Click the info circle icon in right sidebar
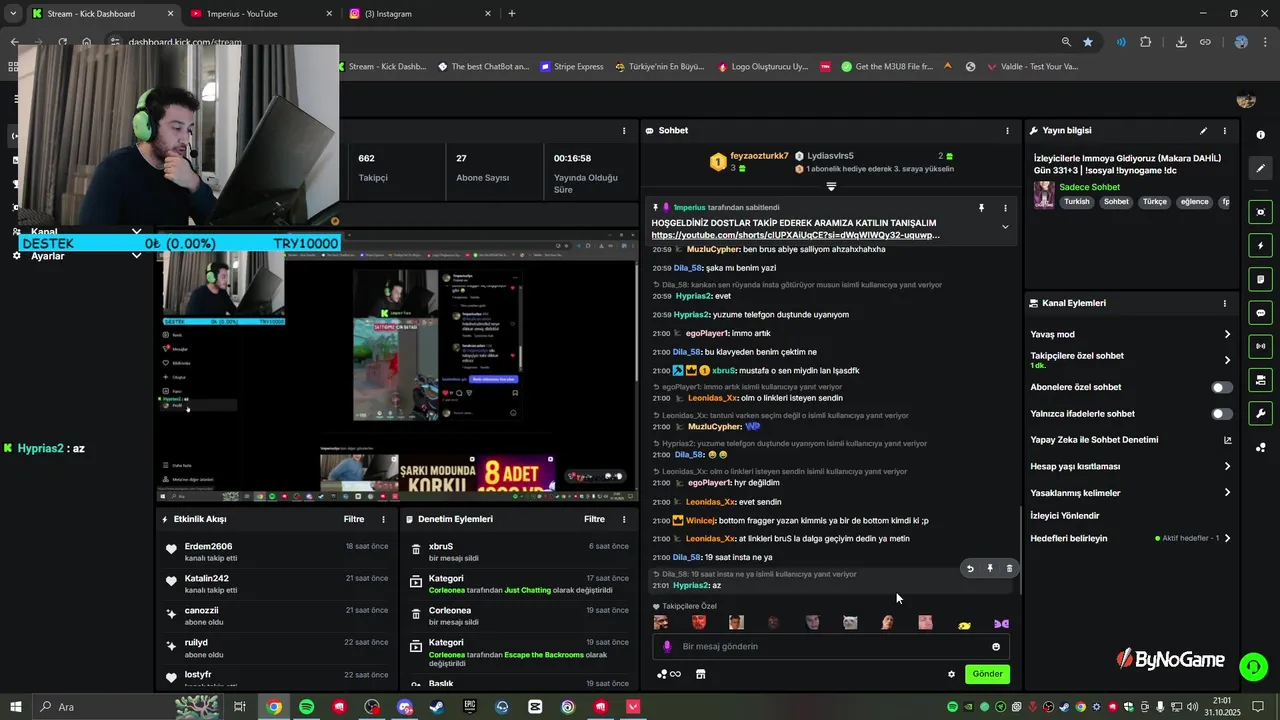 coord(1260,135)
